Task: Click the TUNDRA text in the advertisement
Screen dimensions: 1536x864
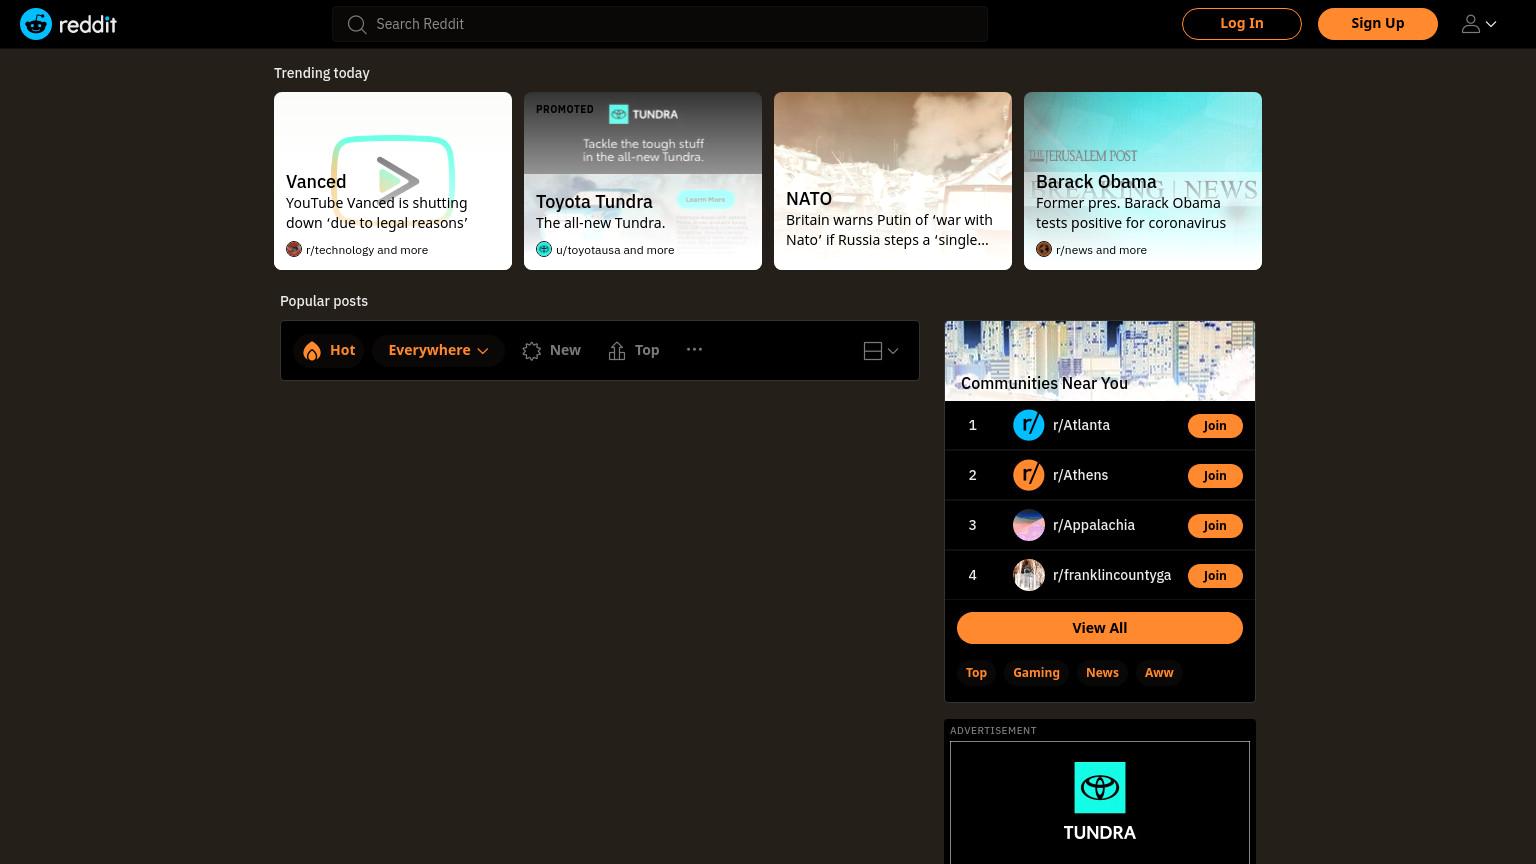Action: (x=1100, y=833)
